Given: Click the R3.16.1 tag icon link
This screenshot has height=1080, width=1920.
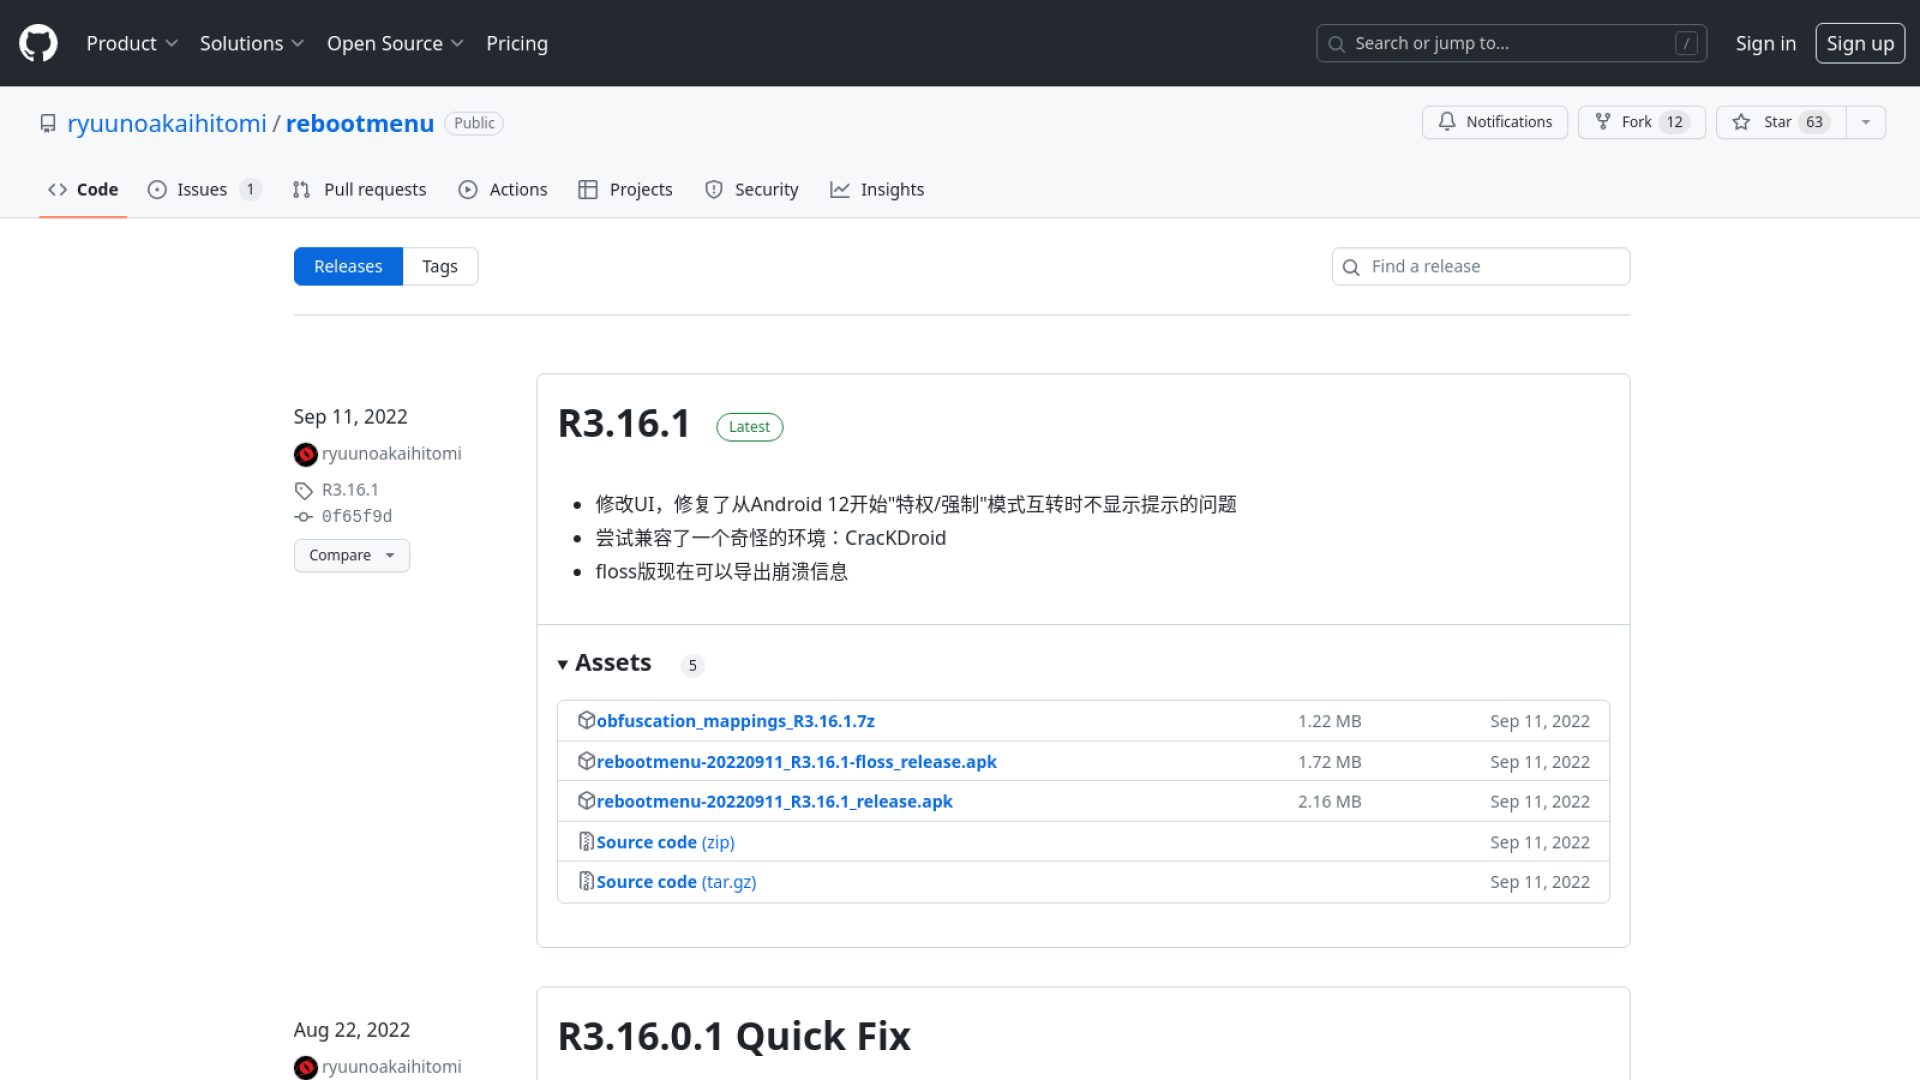Looking at the screenshot, I should coord(304,490).
